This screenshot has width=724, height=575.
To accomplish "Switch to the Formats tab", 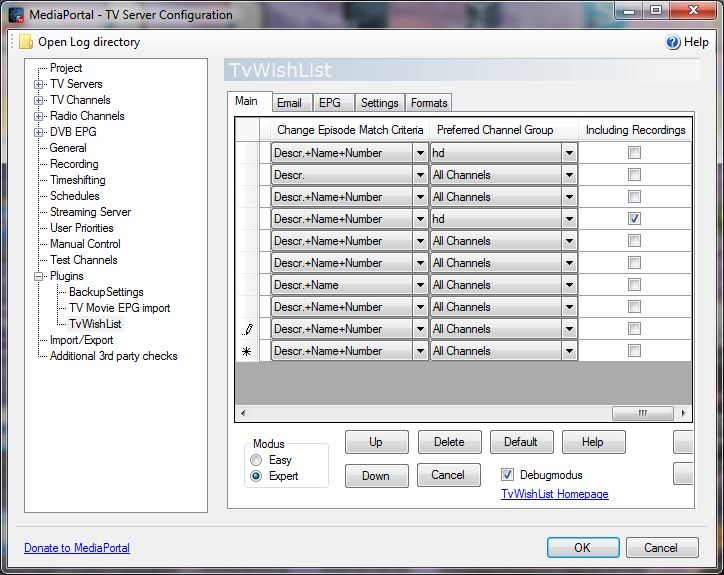I will coord(429,103).
